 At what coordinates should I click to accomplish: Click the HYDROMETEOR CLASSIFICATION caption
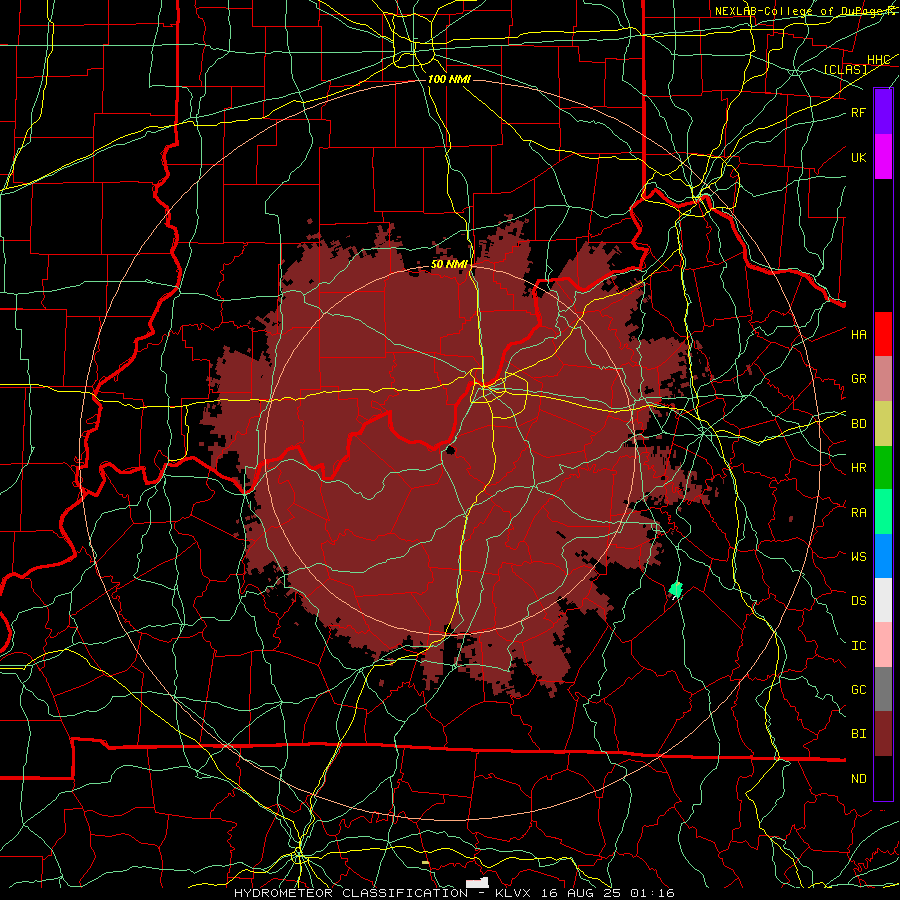pos(351,893)
